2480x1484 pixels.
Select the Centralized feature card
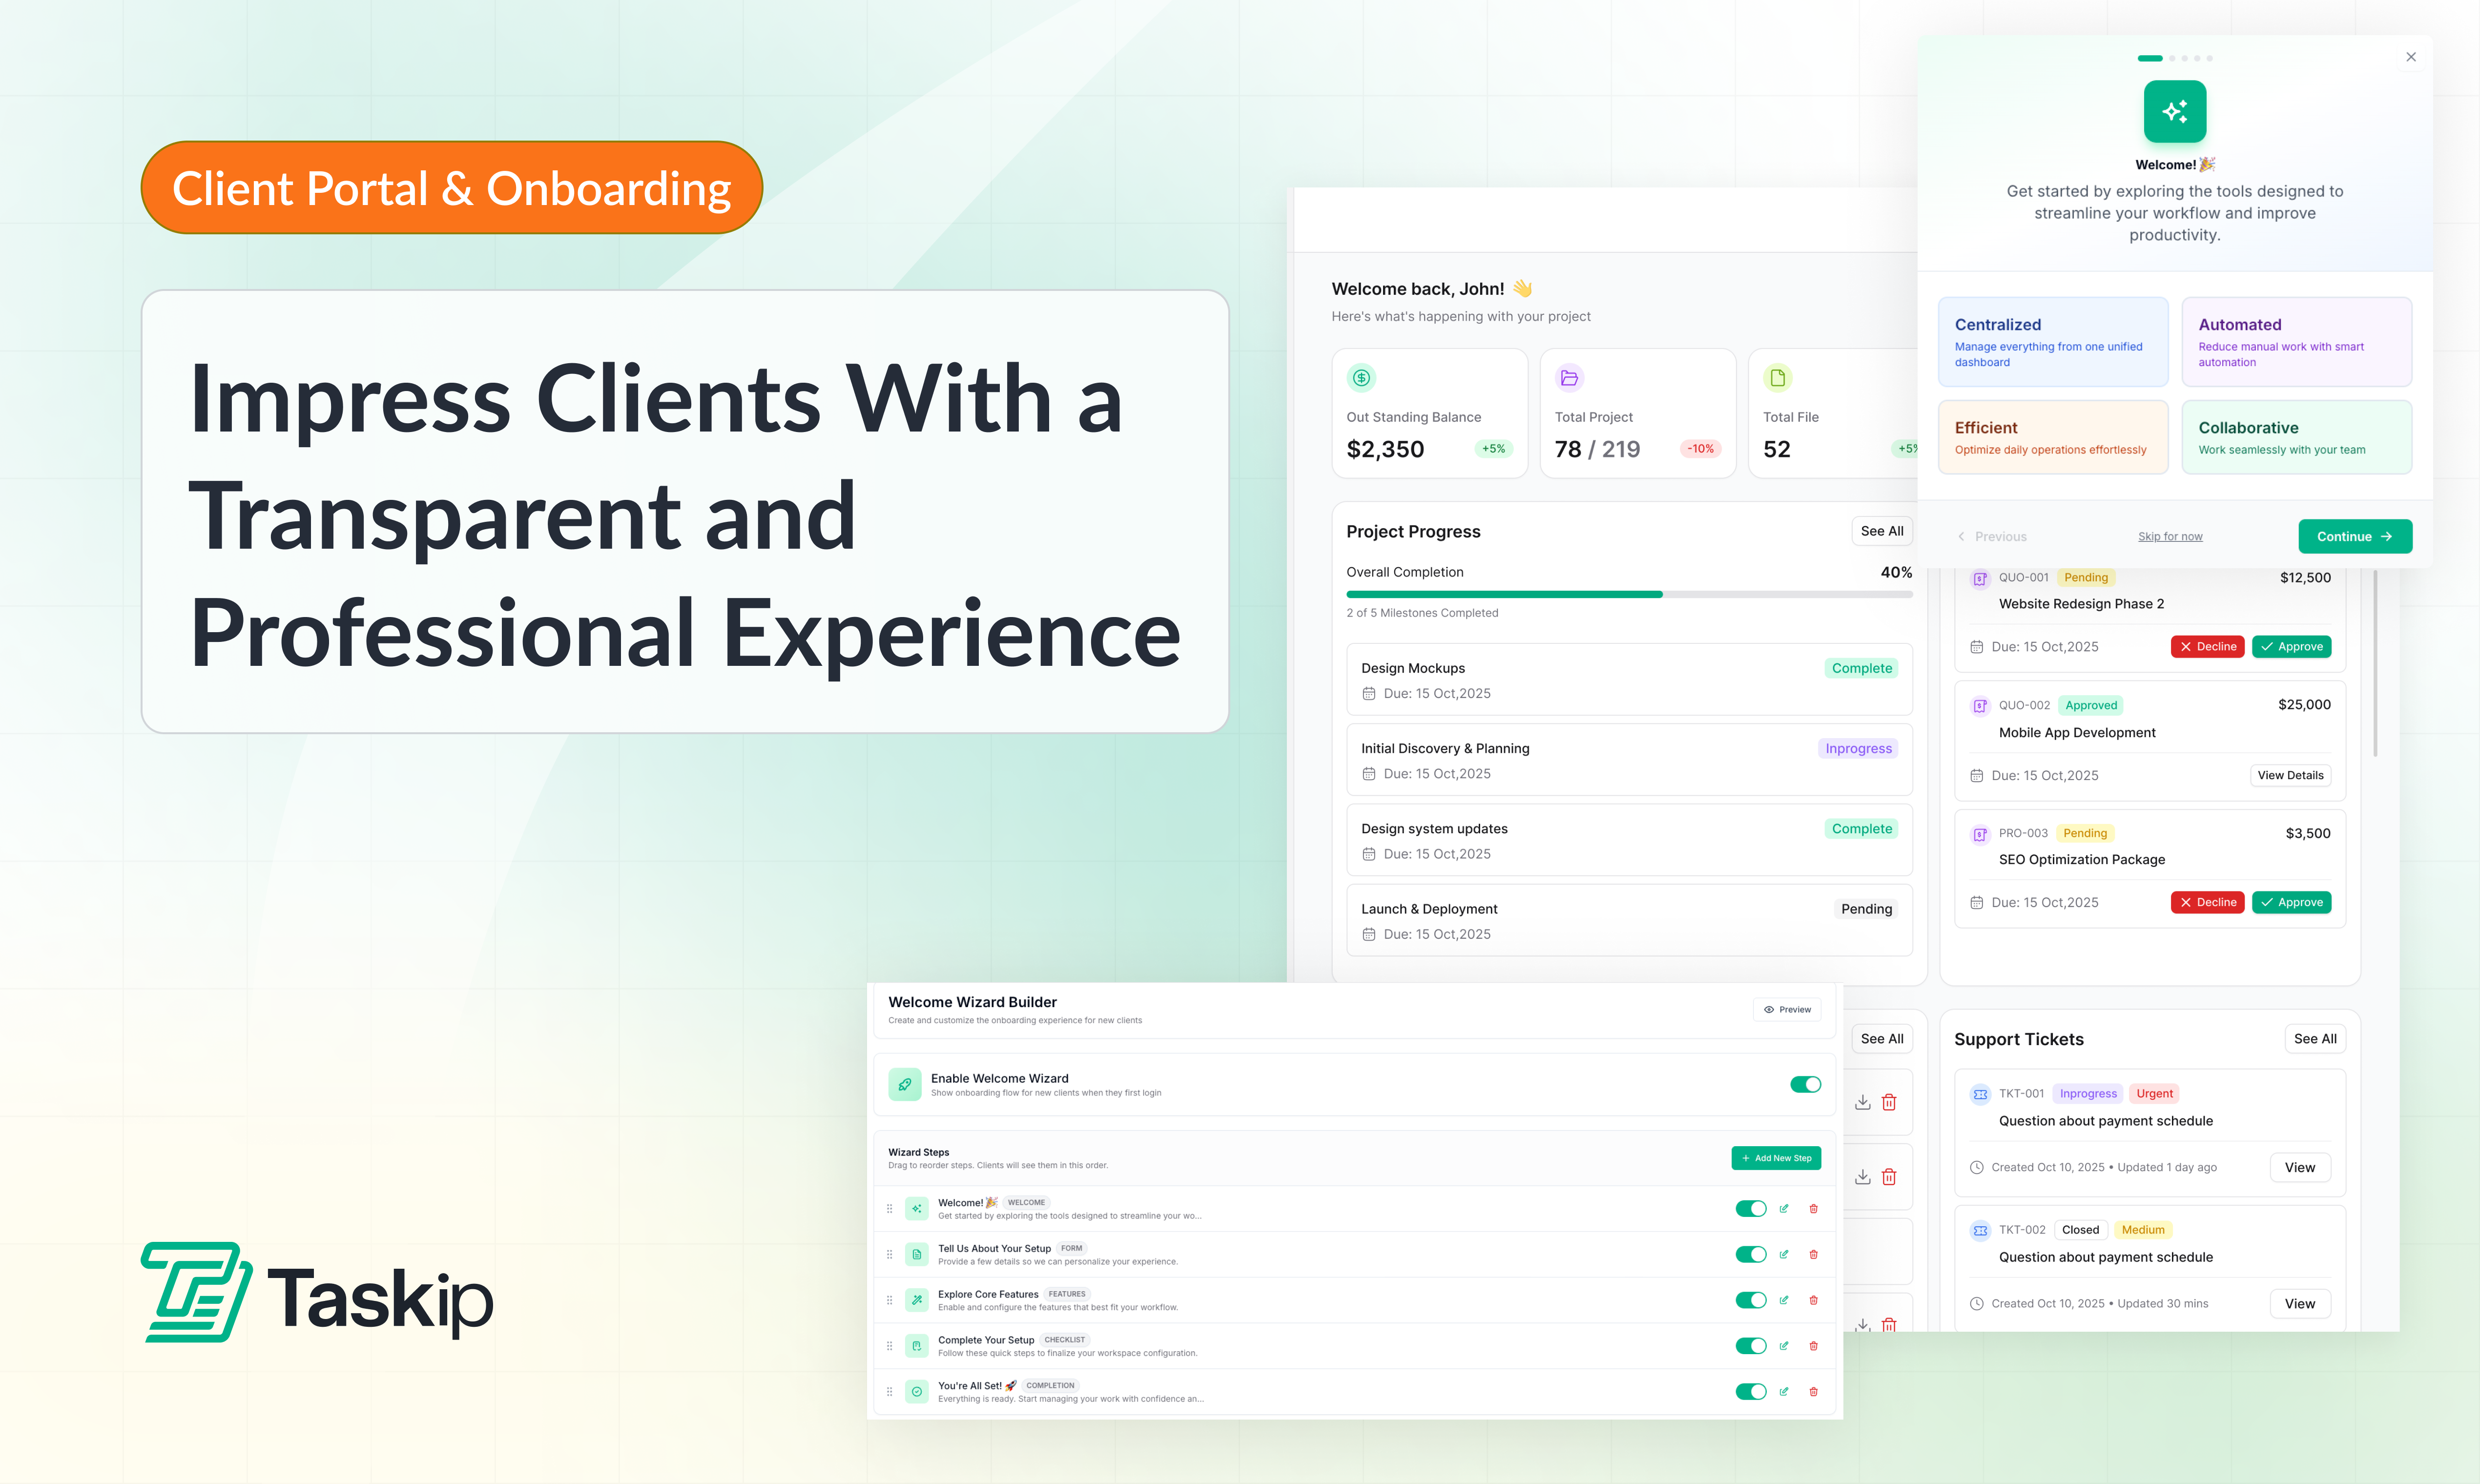pyautogui.click(x=2052, y=342)
